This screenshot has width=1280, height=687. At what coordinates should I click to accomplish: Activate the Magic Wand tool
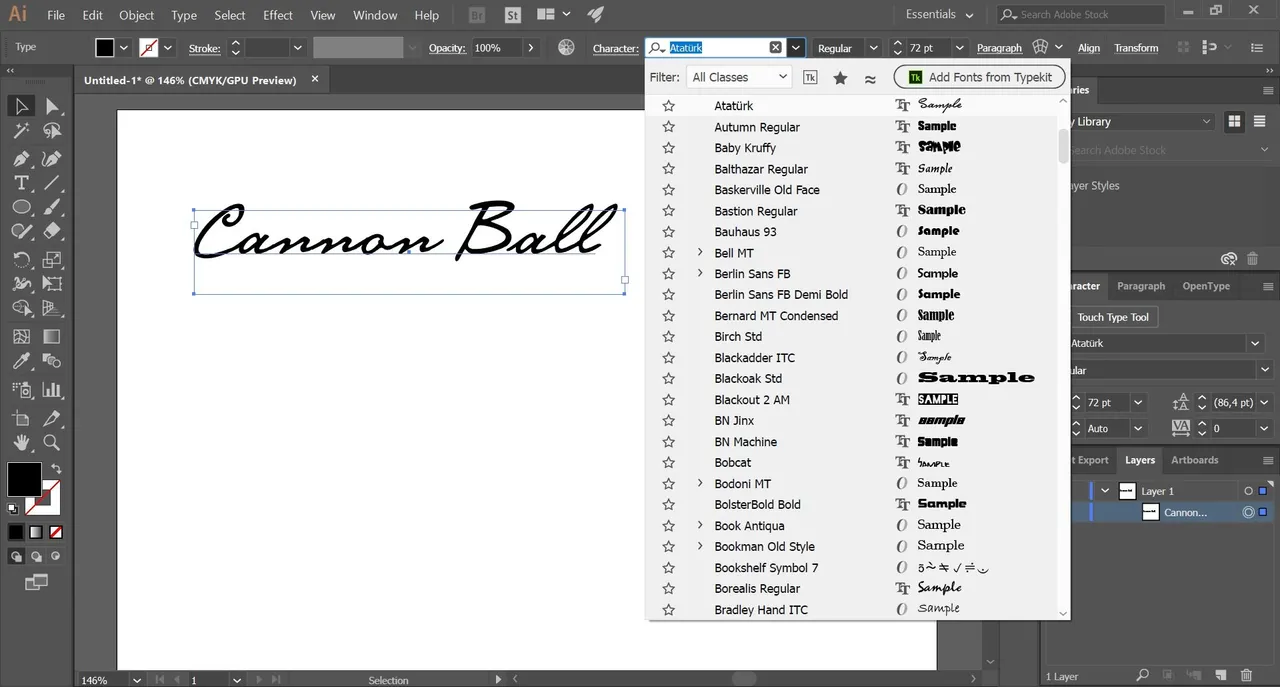pos(21,131)
